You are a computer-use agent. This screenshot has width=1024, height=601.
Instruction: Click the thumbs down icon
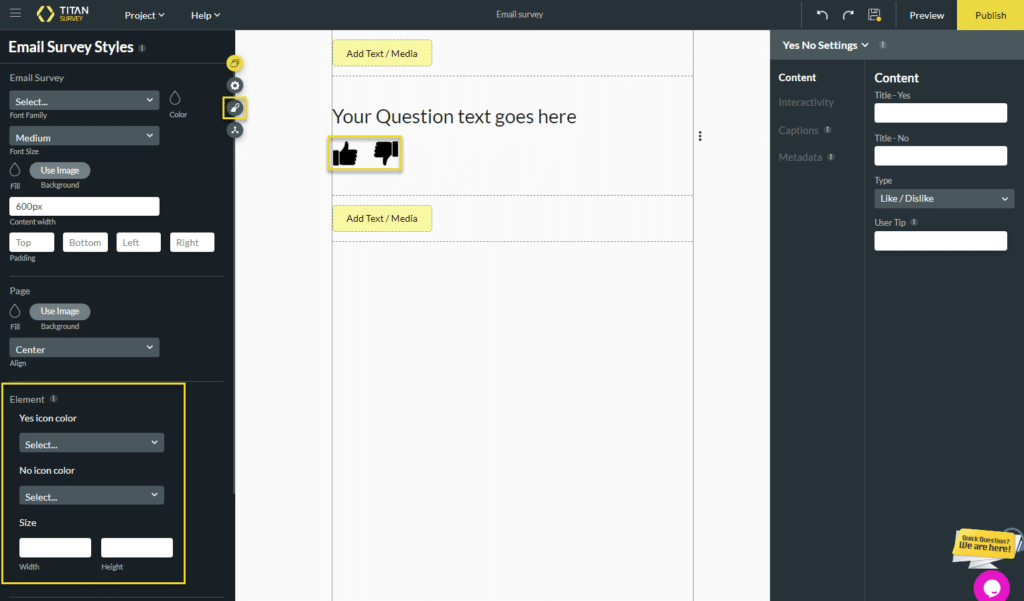[x=386, y=153]
